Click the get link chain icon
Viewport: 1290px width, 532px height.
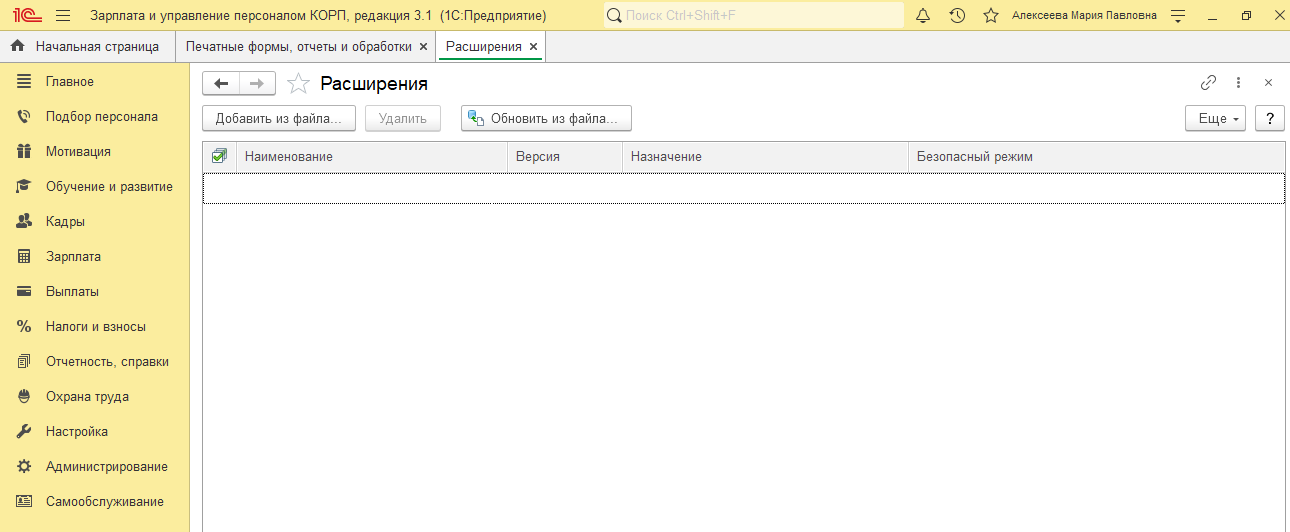(x=1208, y=83)
